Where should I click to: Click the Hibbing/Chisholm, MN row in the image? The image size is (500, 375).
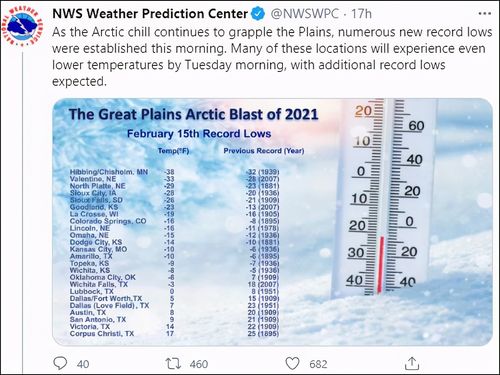coord(174,172)
